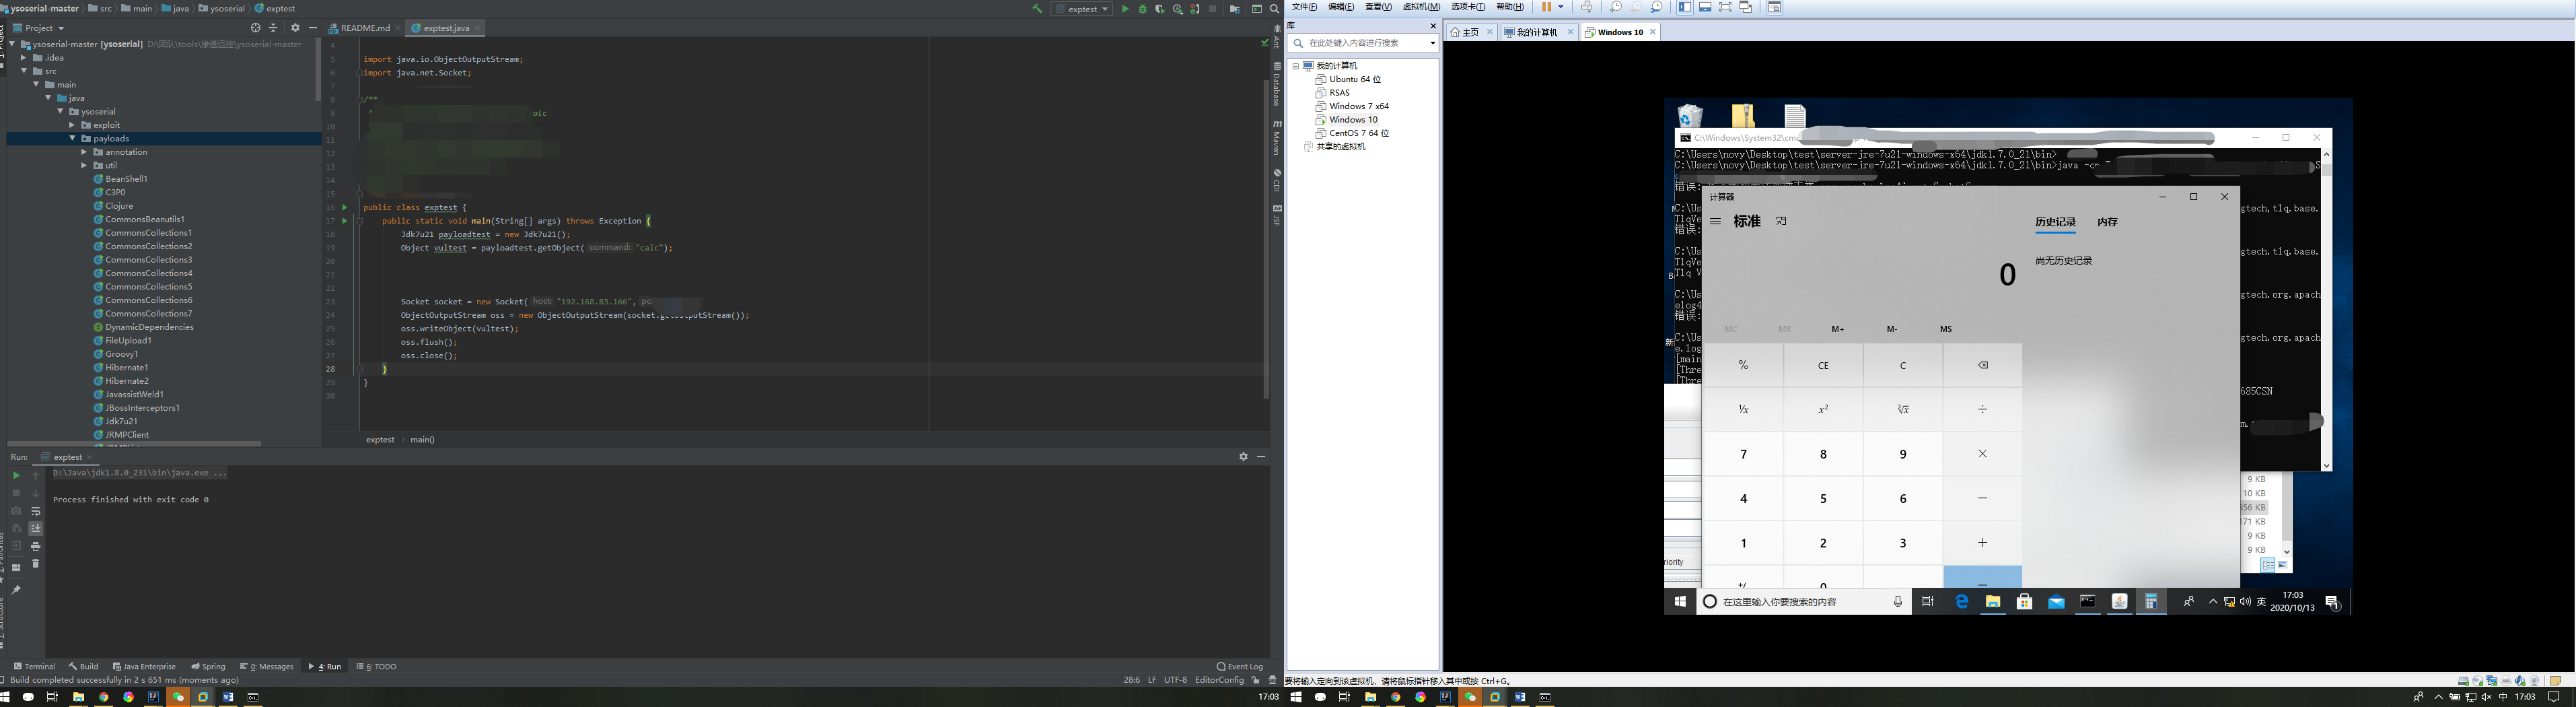The image size is (2576, 707).
Task: Expand the annotation package
Action: pos(84,152)
